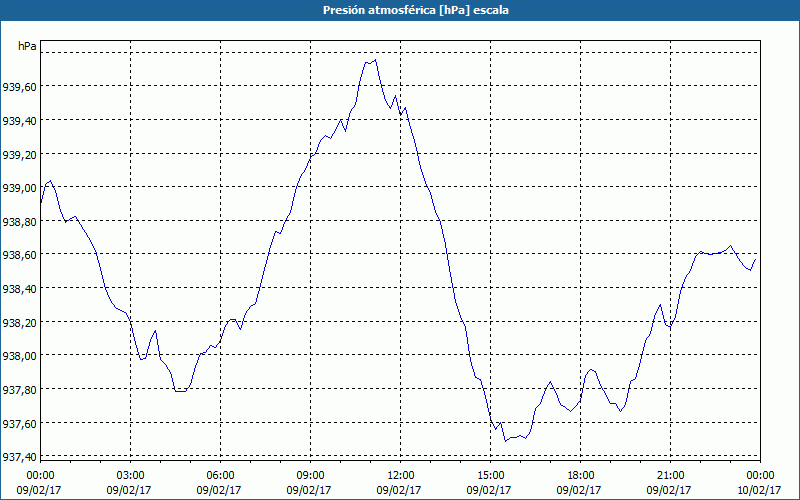Click the 21:00 time axis label
Viewport: 800px width, 500px height.
coord(670,476)
